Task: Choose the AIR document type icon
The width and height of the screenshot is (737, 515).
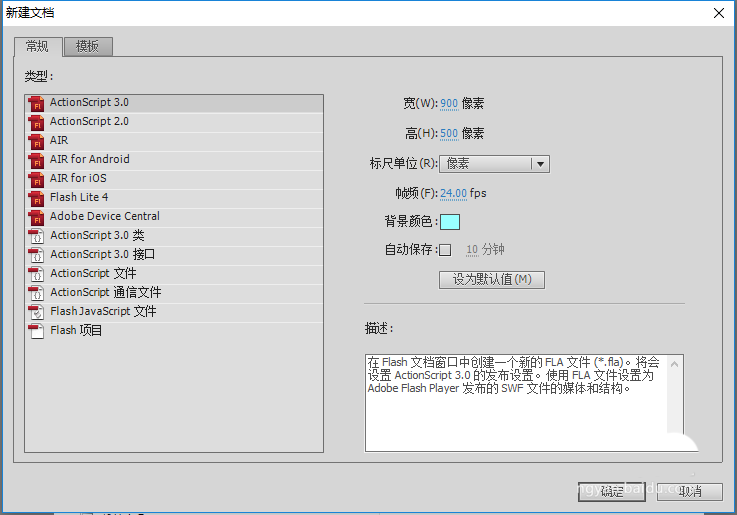Action: pyautogui.click(x=36, y=141)
